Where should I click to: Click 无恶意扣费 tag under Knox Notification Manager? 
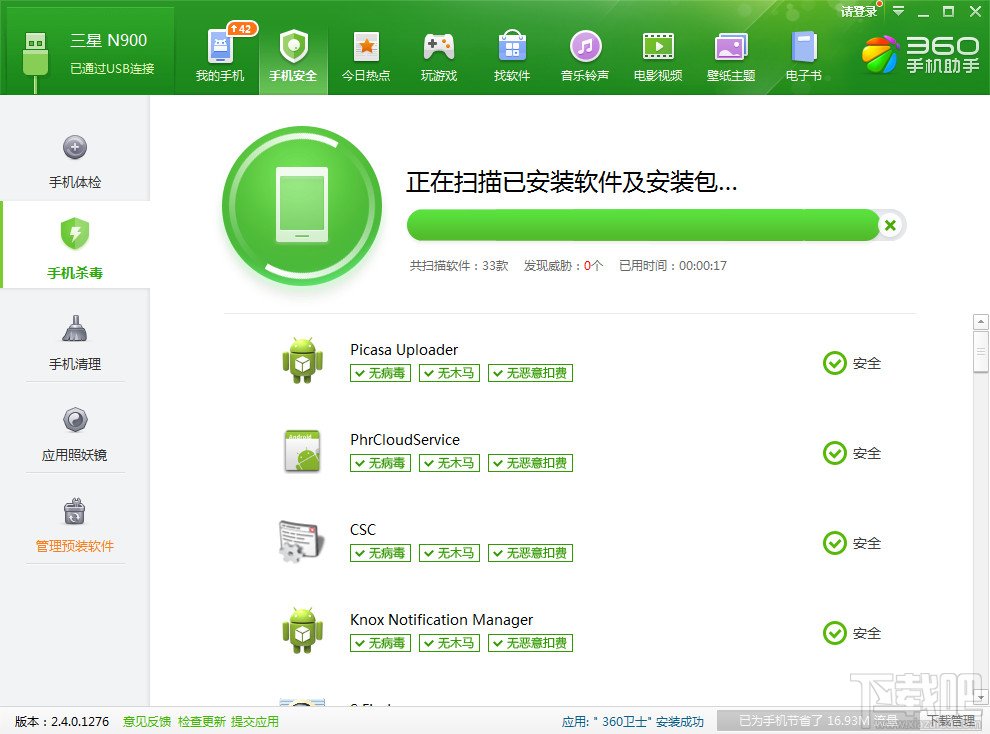(530, 643)
